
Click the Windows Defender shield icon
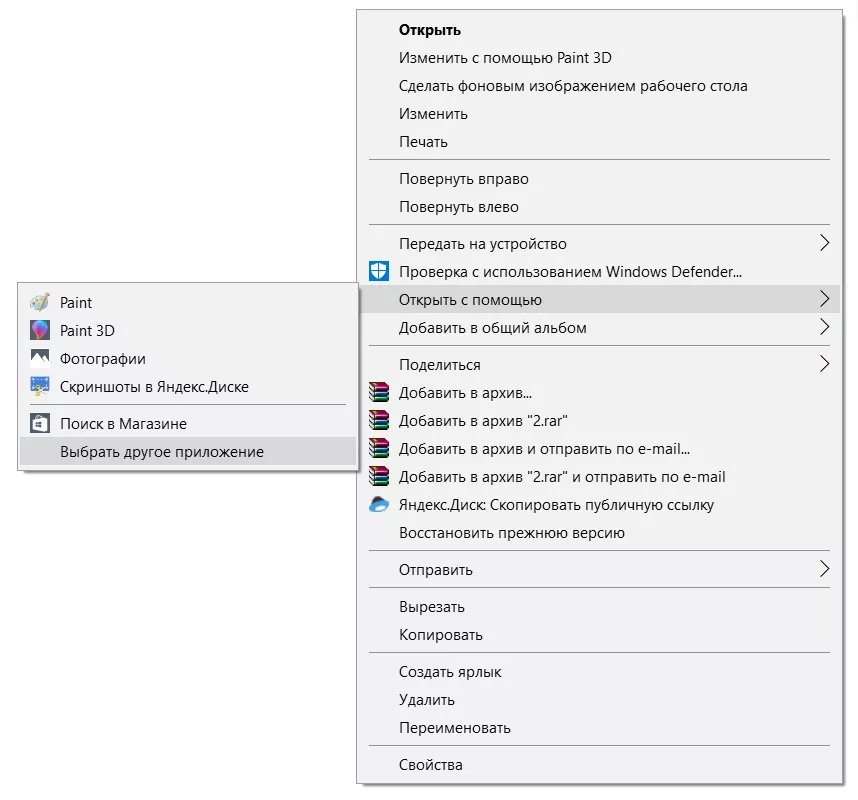(379, 271)
